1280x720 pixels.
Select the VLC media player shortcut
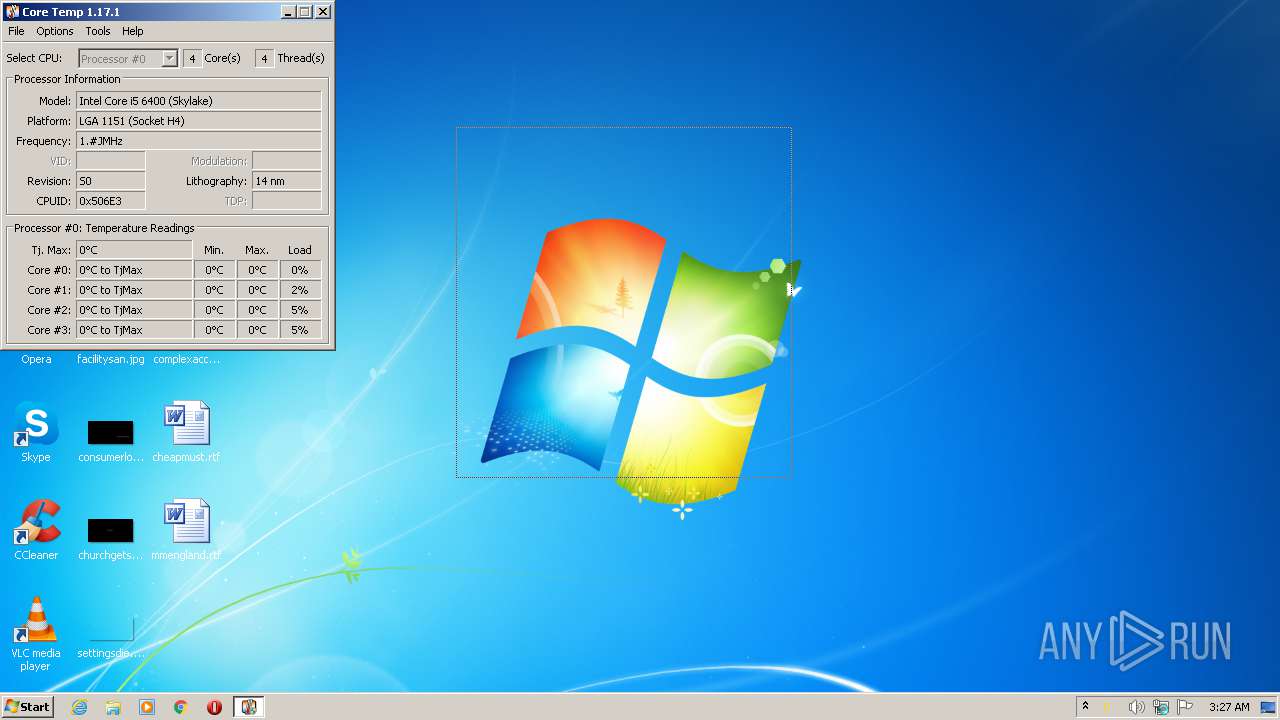36,634
